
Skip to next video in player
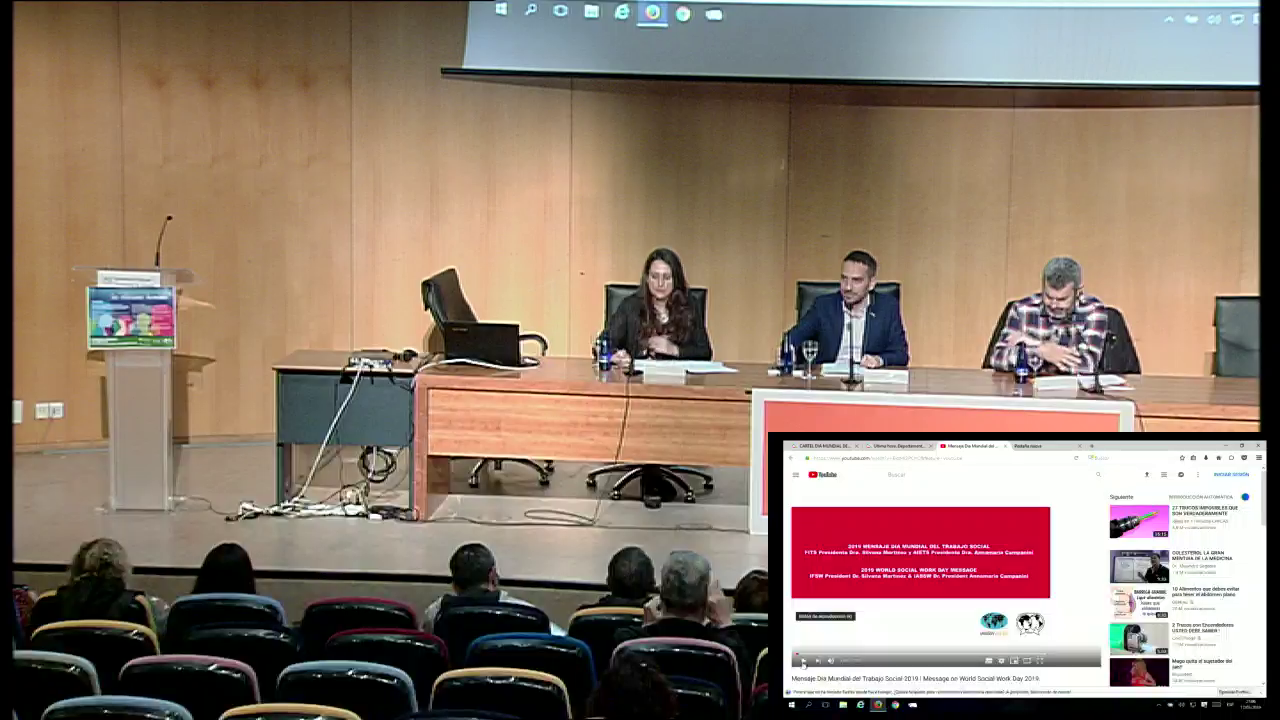click(818, 660)
